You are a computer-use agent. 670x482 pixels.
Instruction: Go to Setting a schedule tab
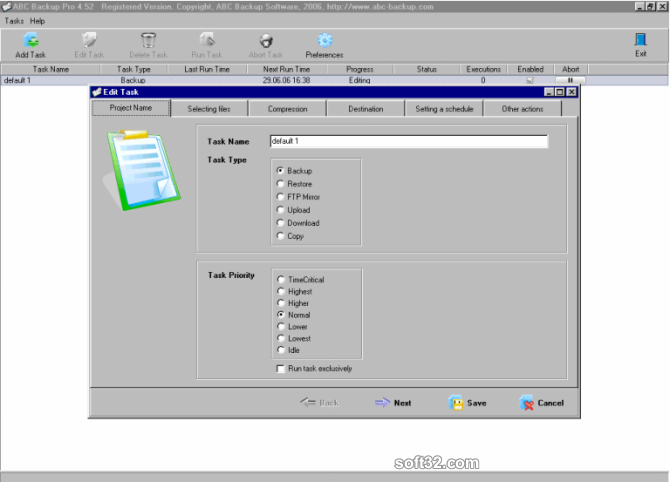point(444,109)
